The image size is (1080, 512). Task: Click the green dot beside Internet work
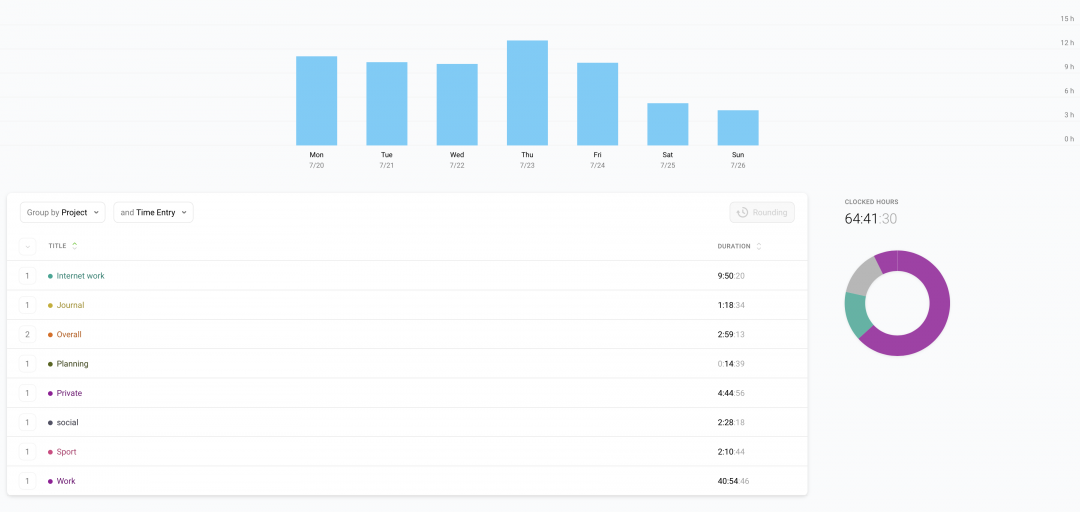[x=50, y=276]
